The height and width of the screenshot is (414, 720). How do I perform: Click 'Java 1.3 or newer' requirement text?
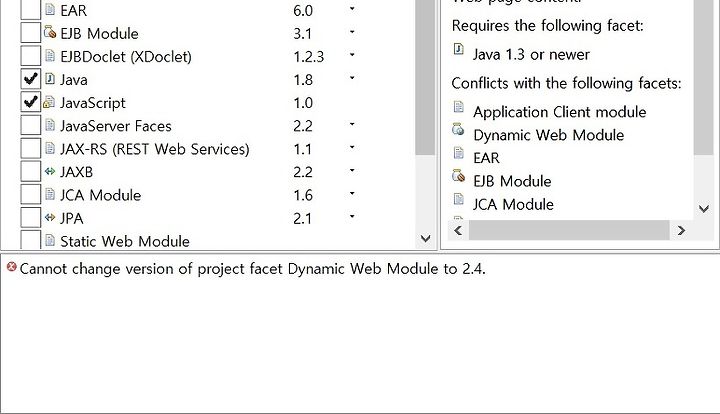(531, 55)
